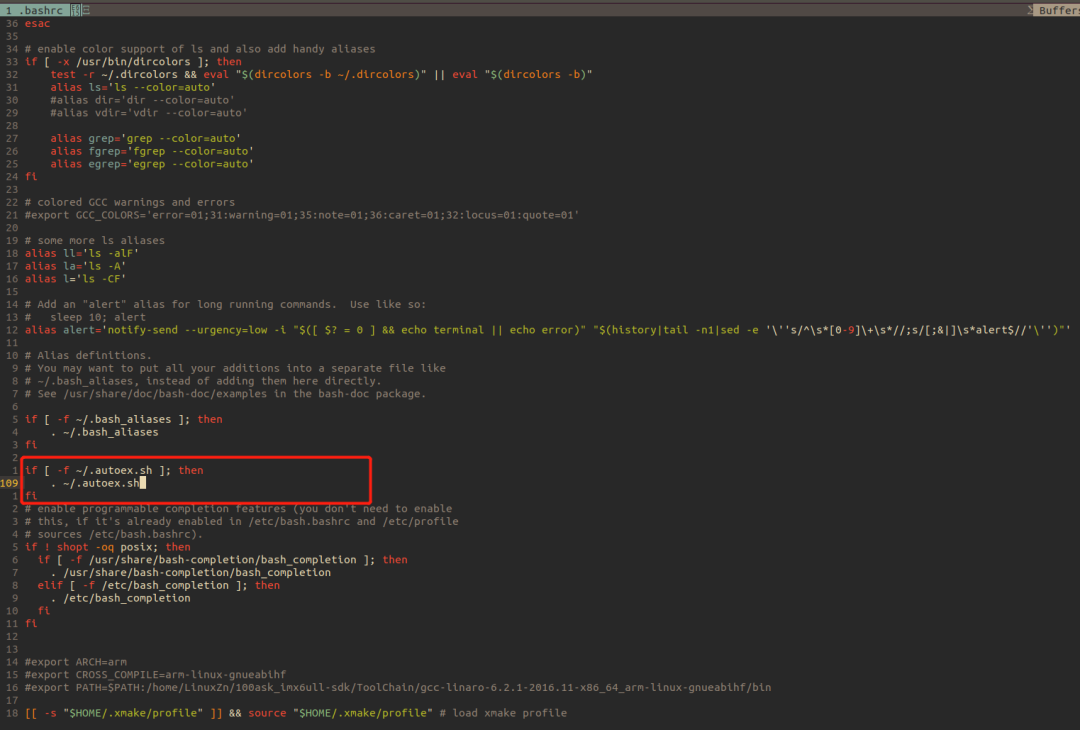
Task: Click the '# Alias definitions.' comment
Action: coord(88,355)
